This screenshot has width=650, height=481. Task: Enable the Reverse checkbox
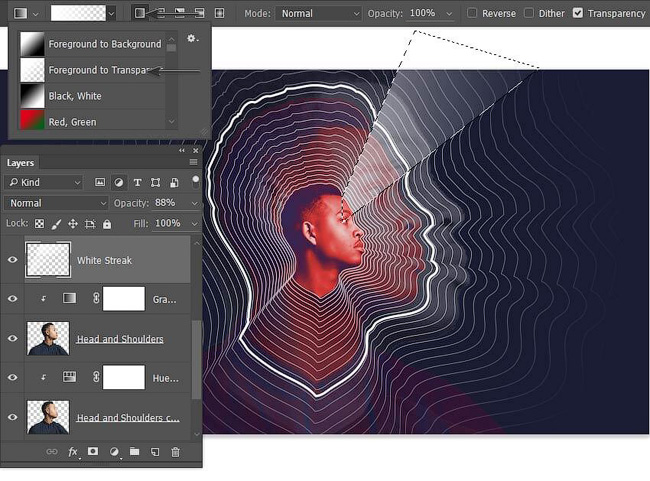(472, 13)
